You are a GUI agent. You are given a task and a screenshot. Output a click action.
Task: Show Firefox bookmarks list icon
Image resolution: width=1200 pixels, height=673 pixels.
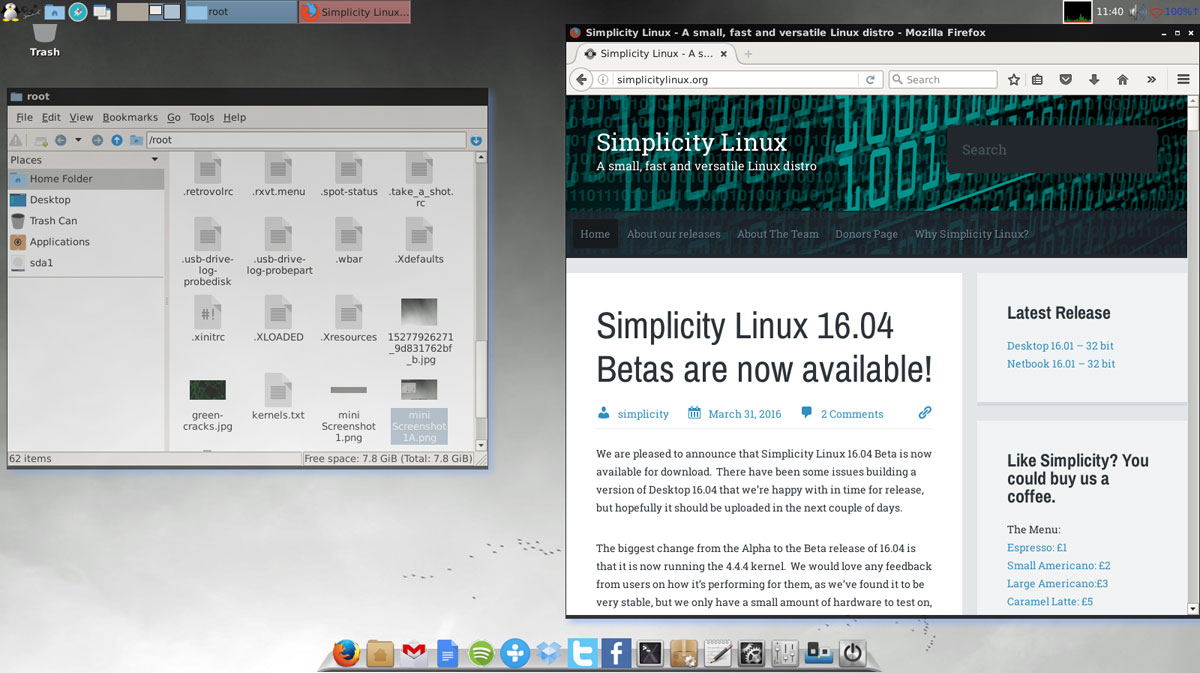tap(1038, 79)
